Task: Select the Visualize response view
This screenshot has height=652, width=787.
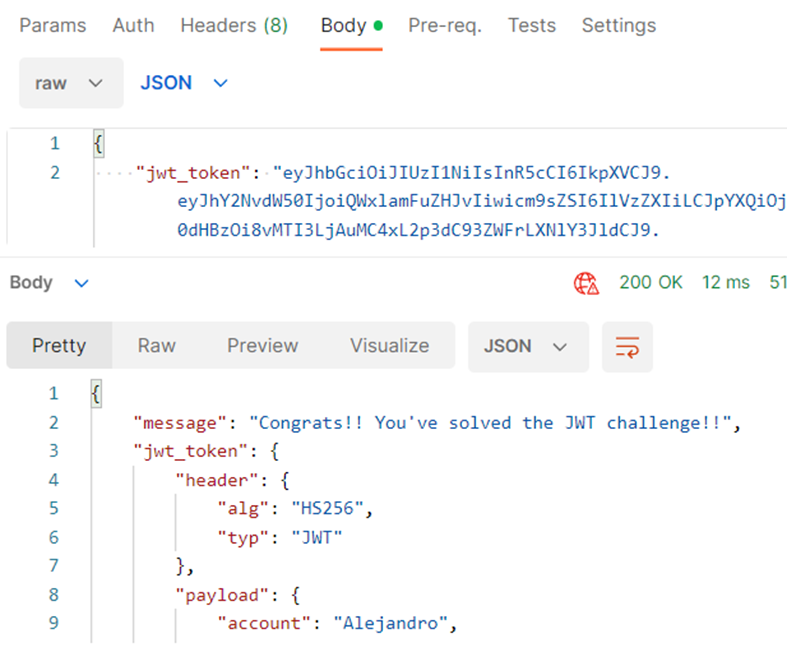Action: [389, 346]
